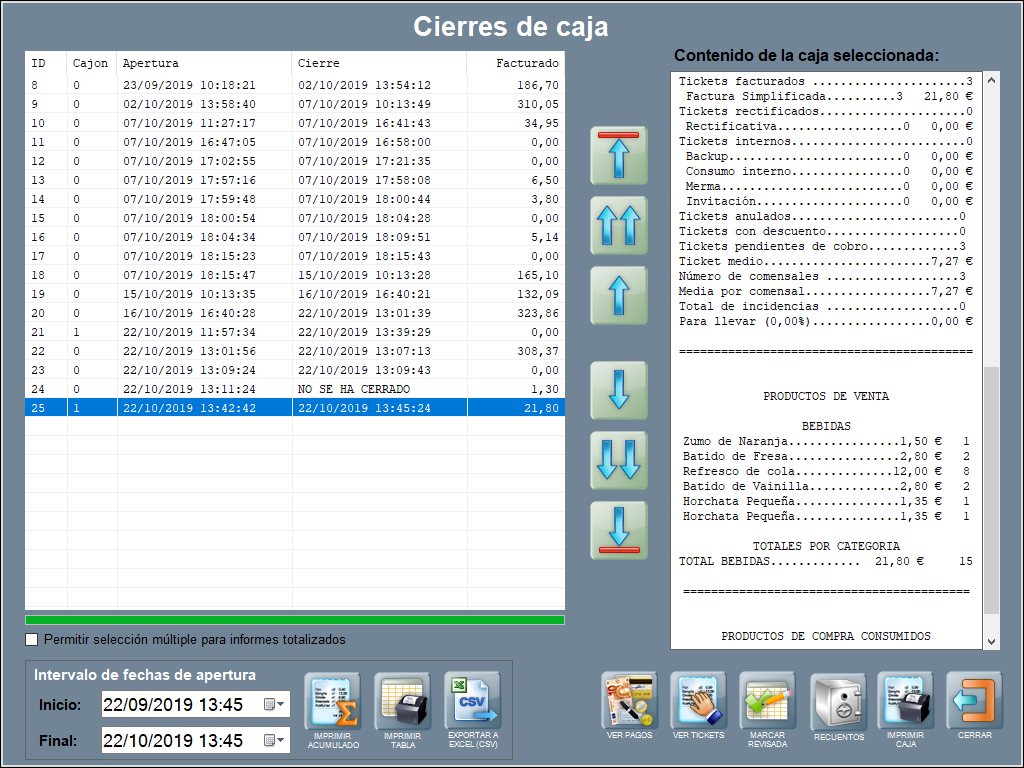This screenshot has width=1024, height=768.
Task: Print the selected box with Imprimir Caja
Action: [905, 702]
